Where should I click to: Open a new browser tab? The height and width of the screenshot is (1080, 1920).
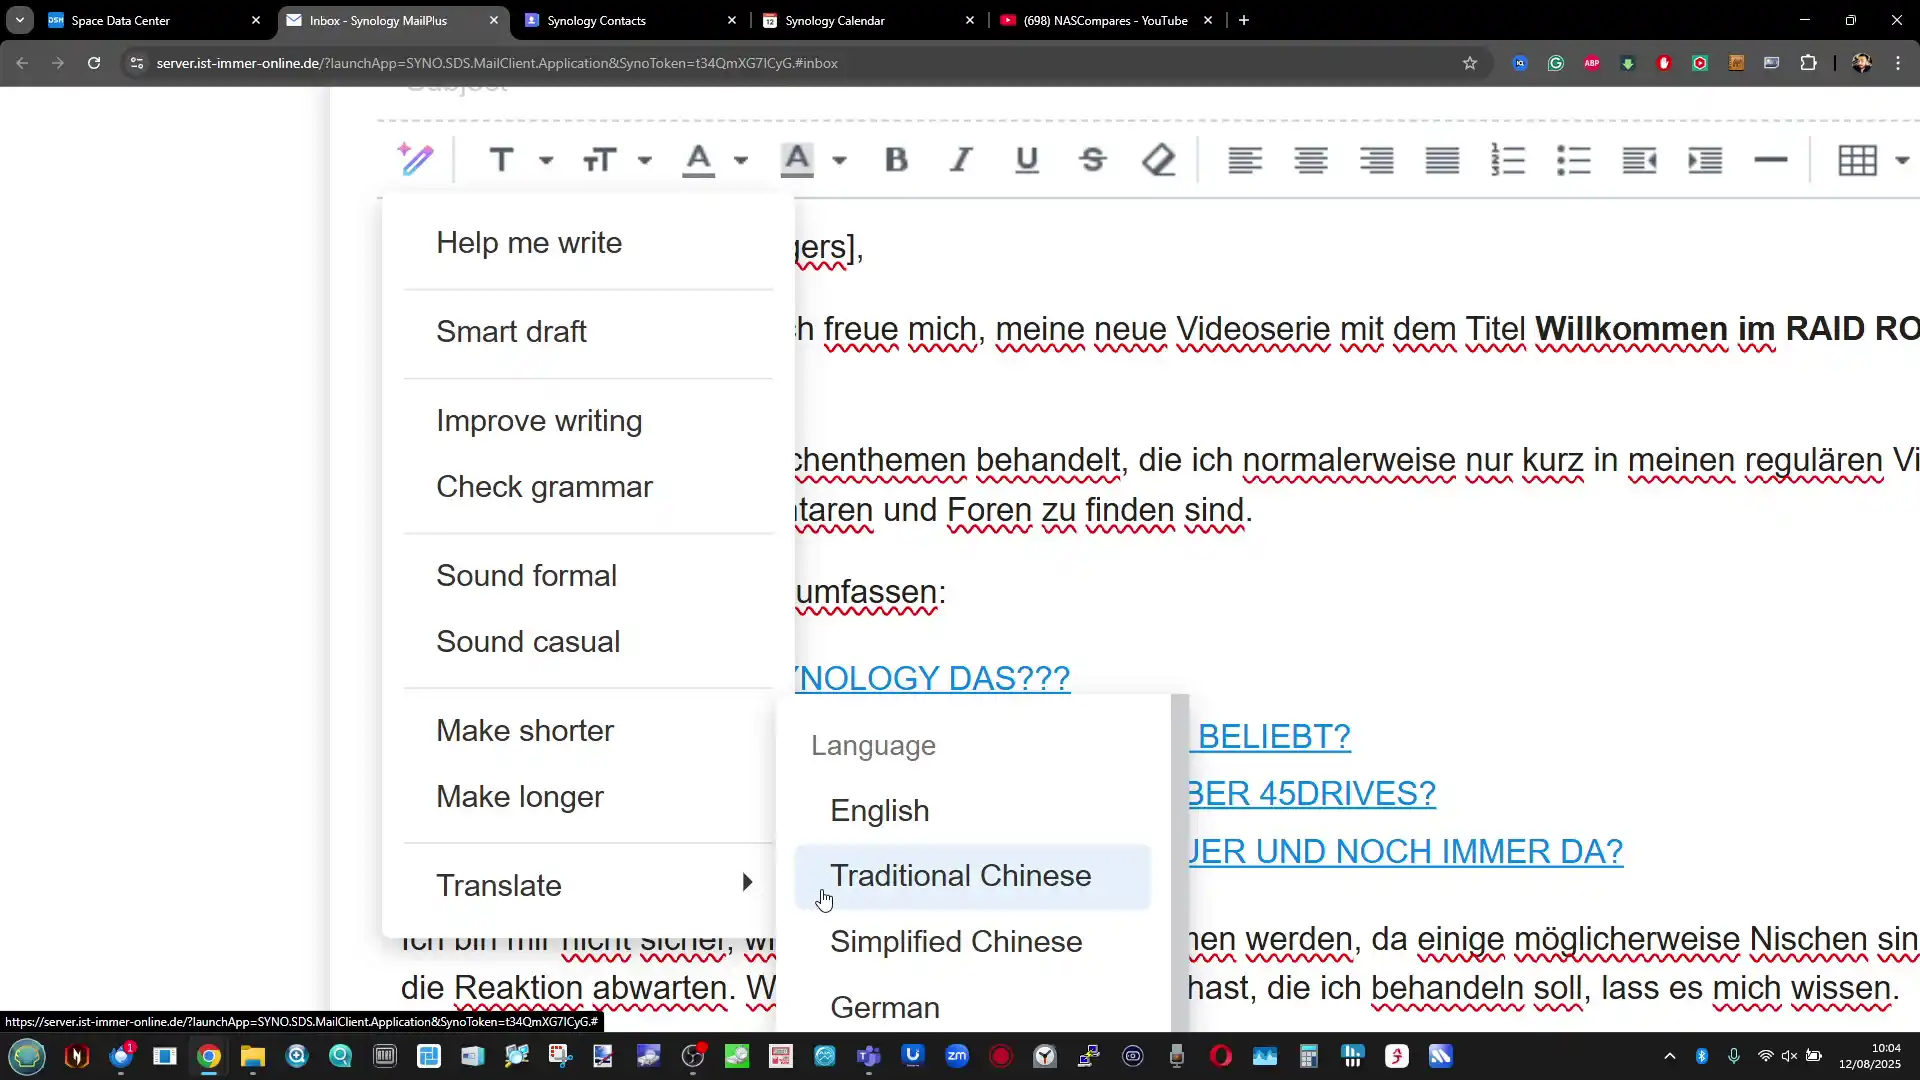click(x=1244, y=20)
